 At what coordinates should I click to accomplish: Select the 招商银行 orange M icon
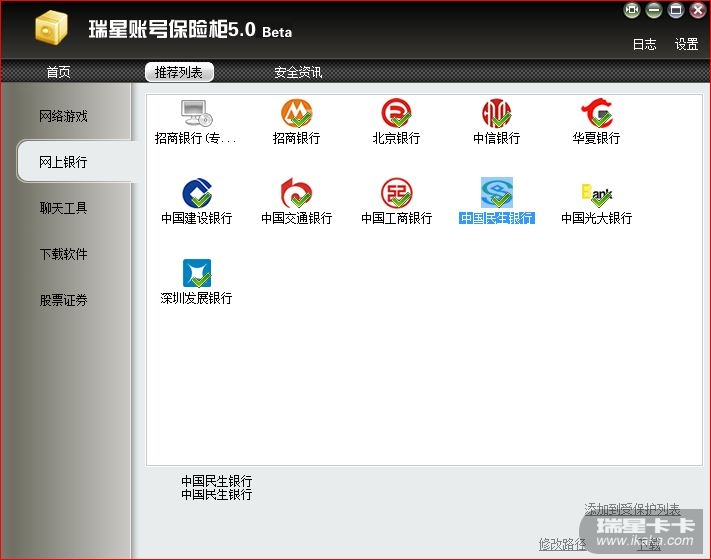coord(297,113)
